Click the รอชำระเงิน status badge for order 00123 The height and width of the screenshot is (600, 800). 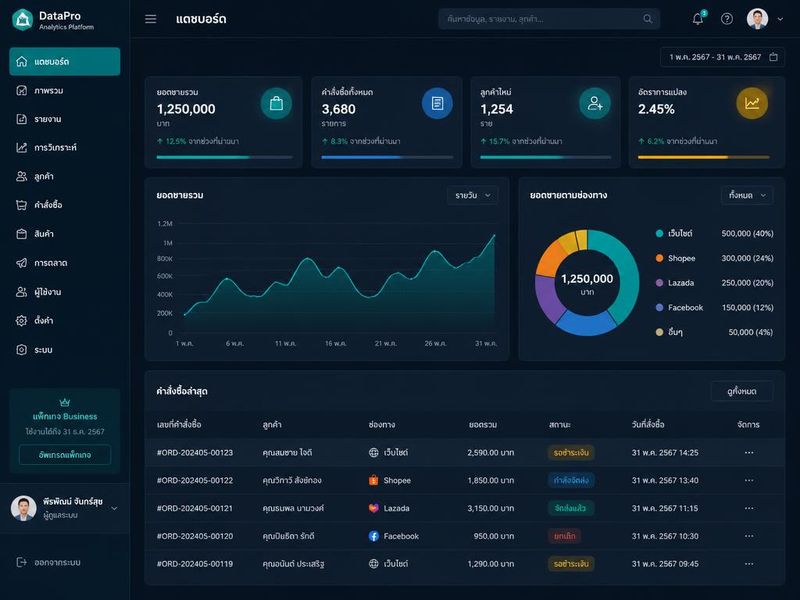point(571,453)
